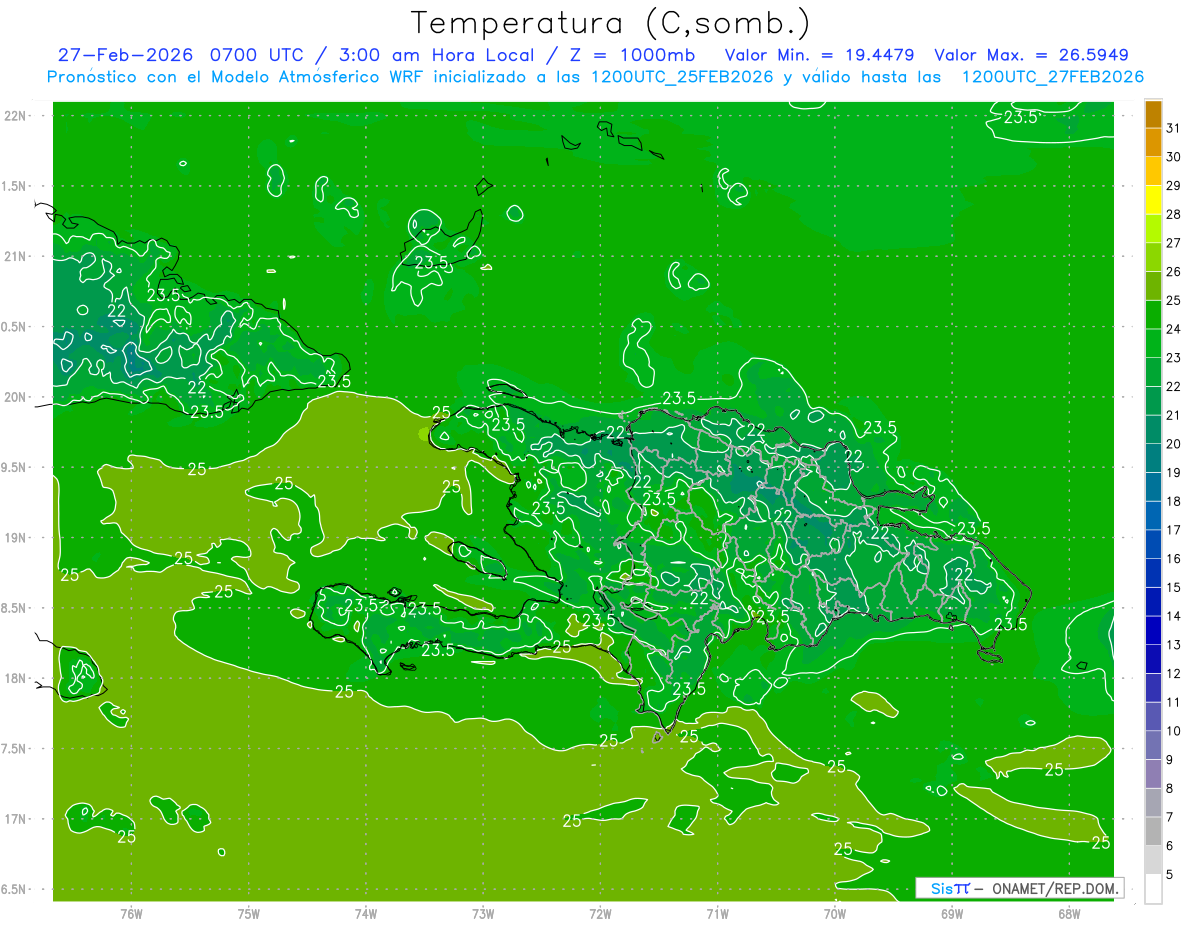Viewport: 1200px width, 927px height.
Task: Click the "19N" latitude axis label
Action: click(16, 538)
